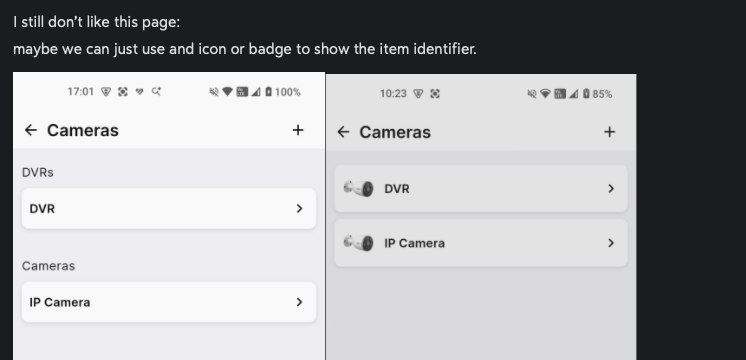
Task: Expand DVR chevron in right screen
Action: point(611,189)
